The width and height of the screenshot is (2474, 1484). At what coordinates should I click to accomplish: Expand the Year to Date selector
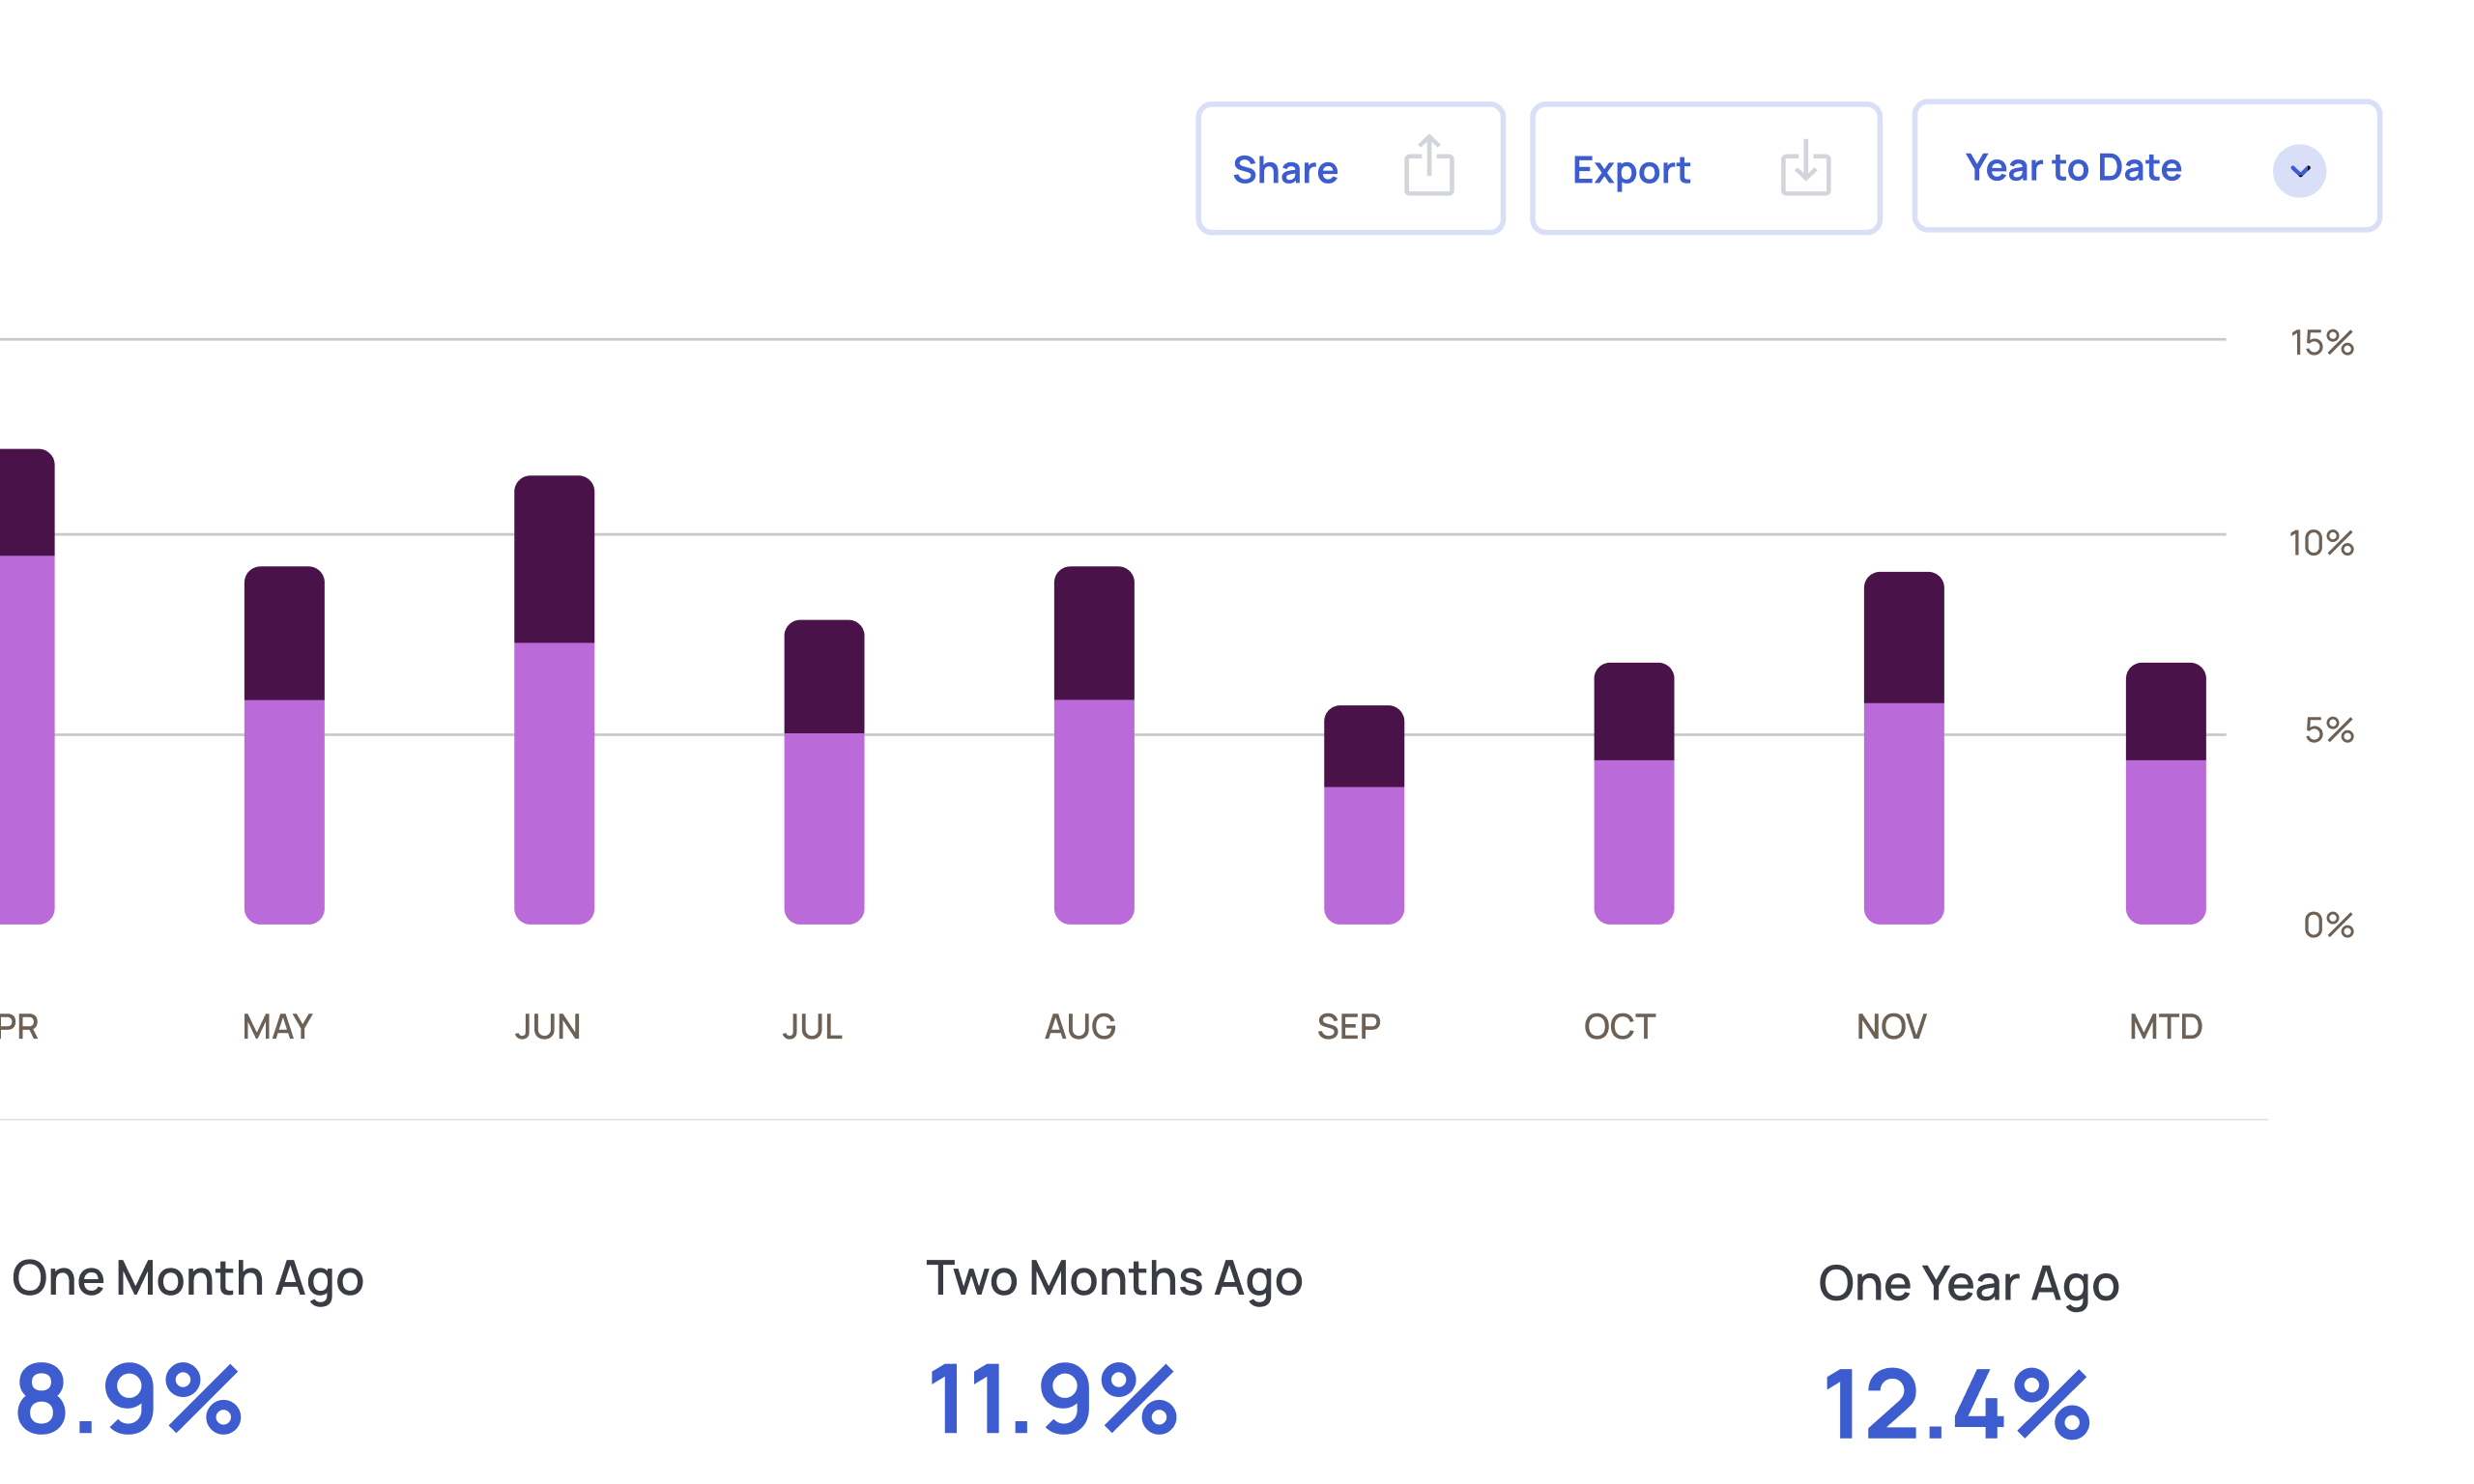pos(2072,167)
